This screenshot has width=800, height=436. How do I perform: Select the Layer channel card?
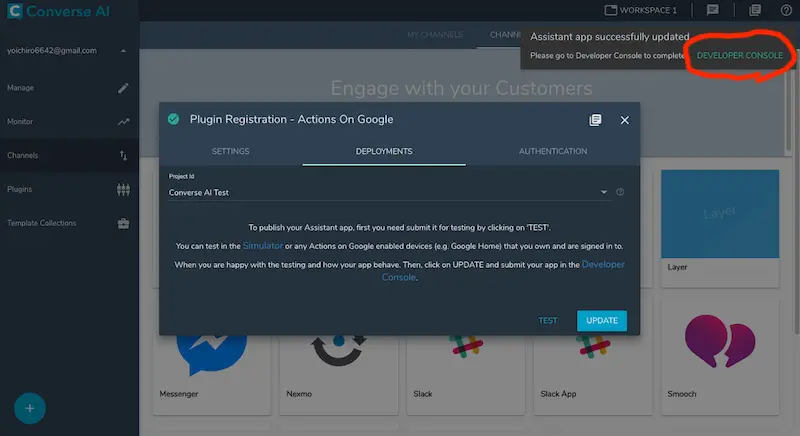[720, 228]
